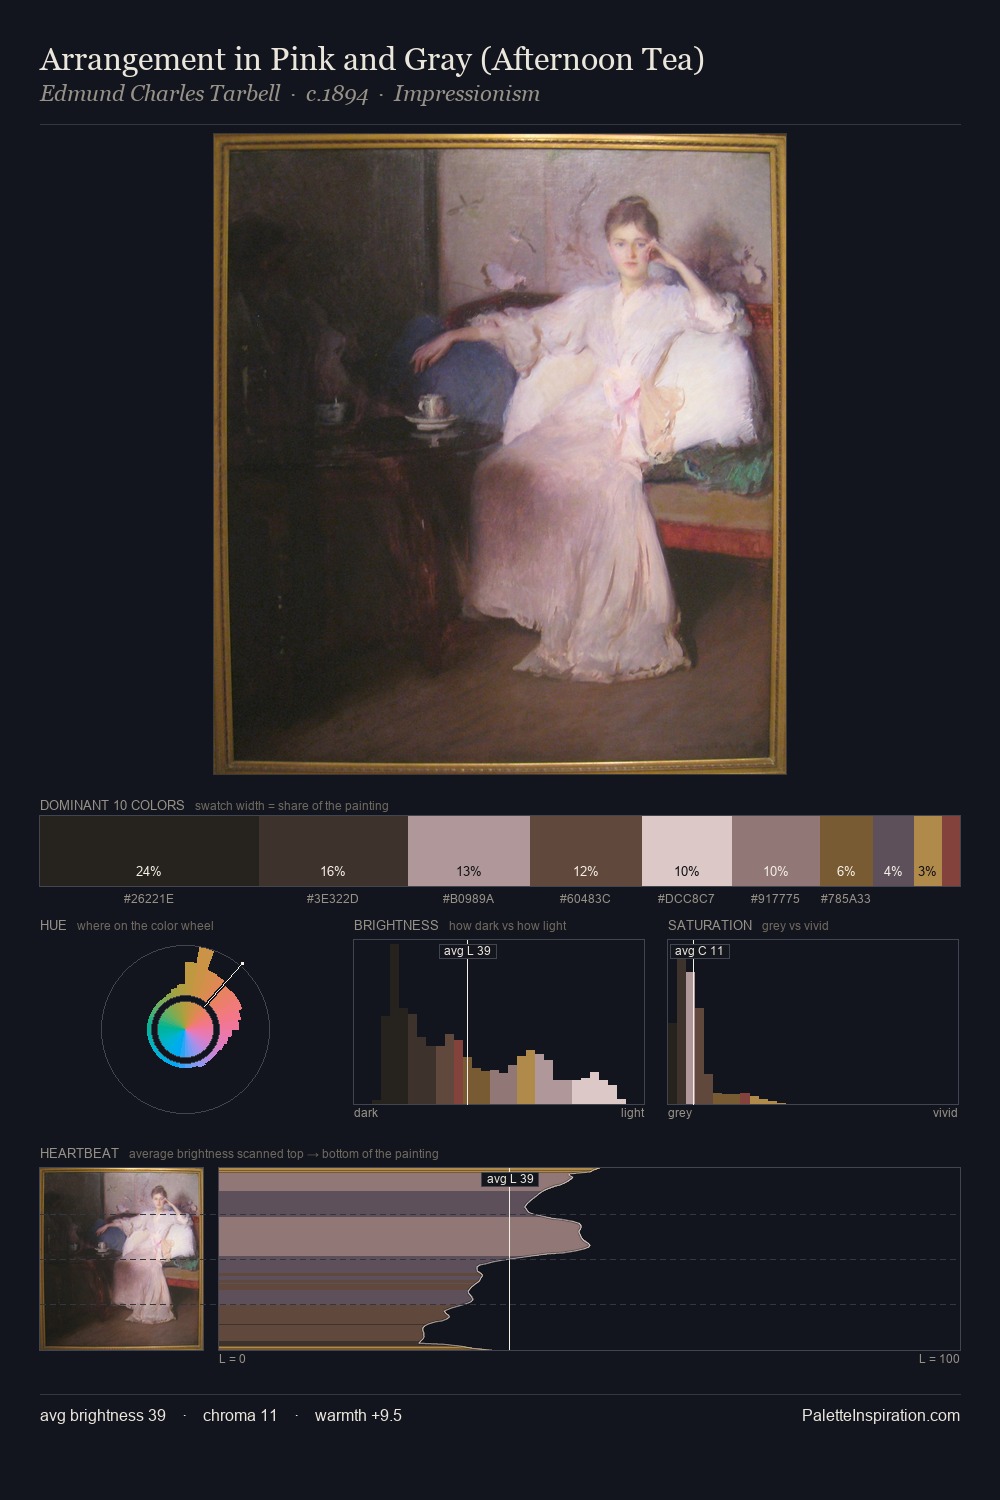Select the 3% gold swatch

[x=928, y=851]
